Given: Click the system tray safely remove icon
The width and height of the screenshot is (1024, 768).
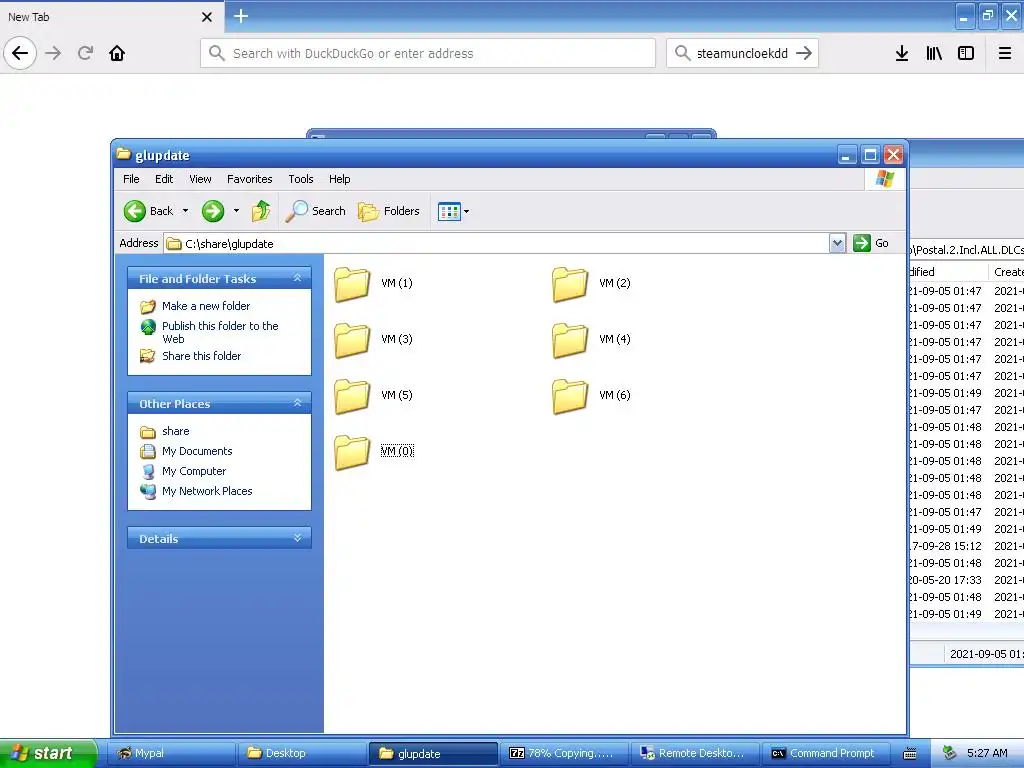Looking at the screenshot, I should coord(950,753).
